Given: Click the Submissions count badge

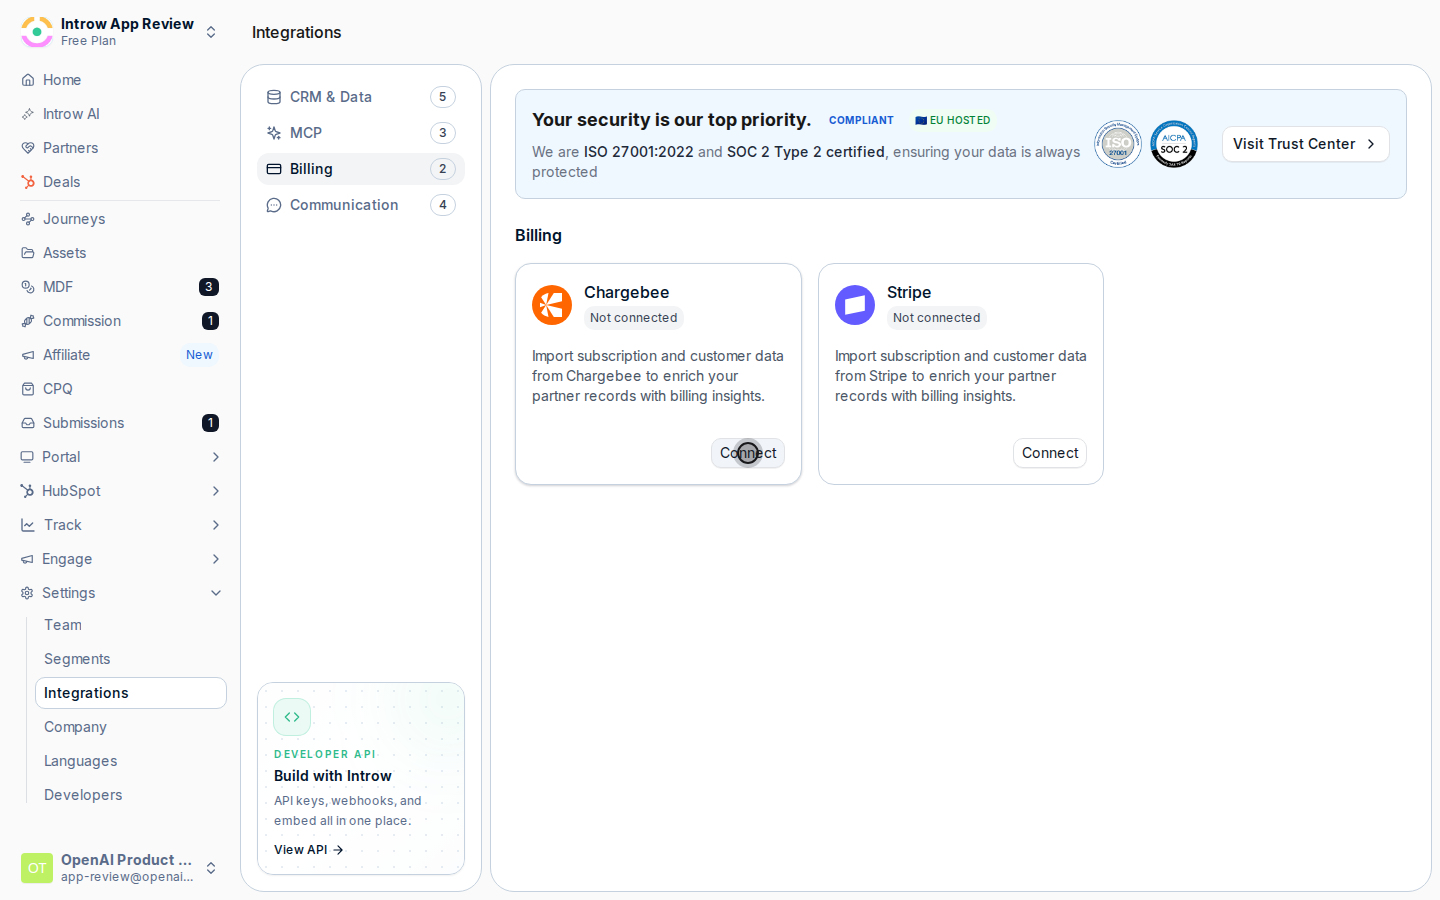Looking at the screenshot, I should point(210,423).
